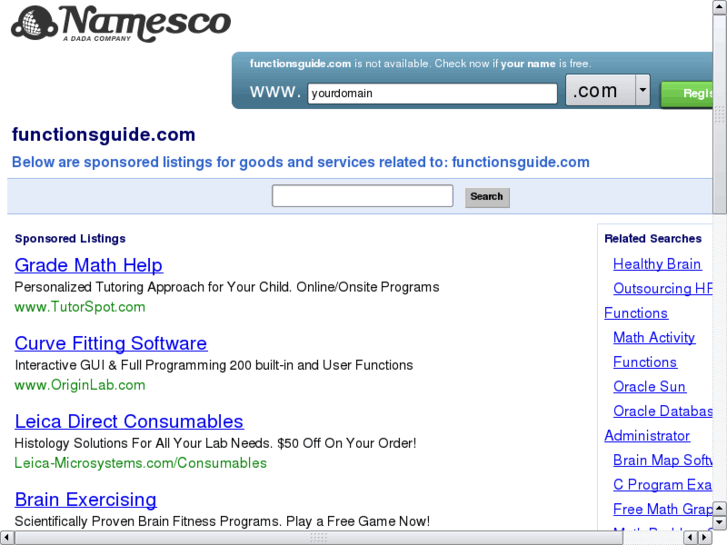The image size is (727, 545).
Task: Open the Leica Direct Consumables listing
Action: click(129, 422)
